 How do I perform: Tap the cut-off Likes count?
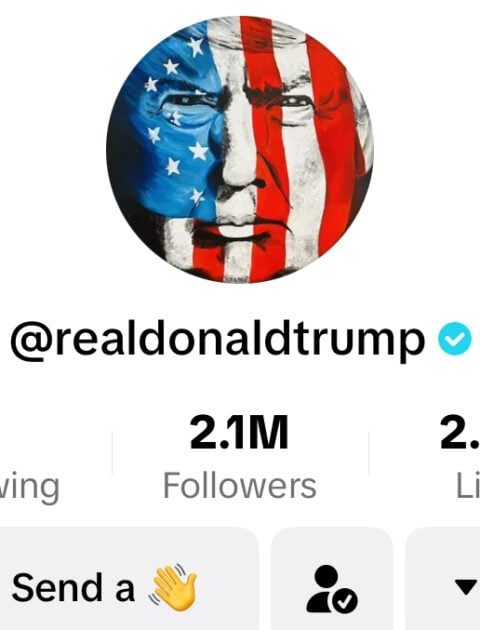[x=460, y=432]
